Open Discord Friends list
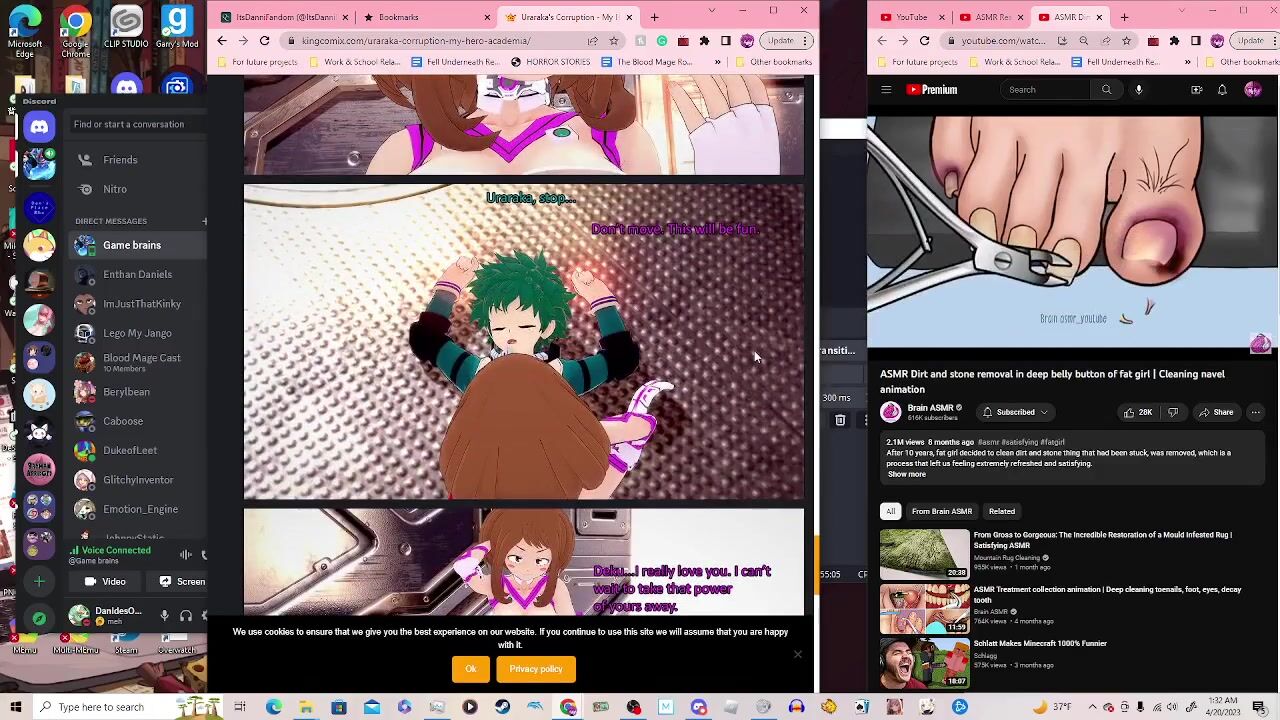 tap(120, 160)
